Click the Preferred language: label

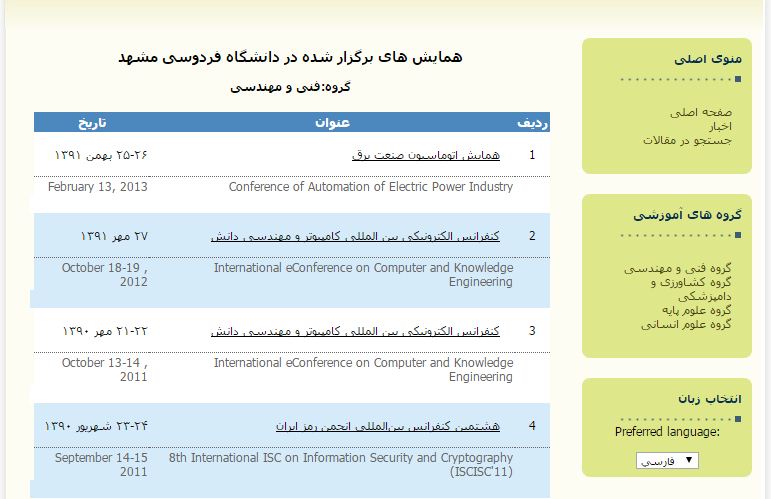(x=667, y=432)
